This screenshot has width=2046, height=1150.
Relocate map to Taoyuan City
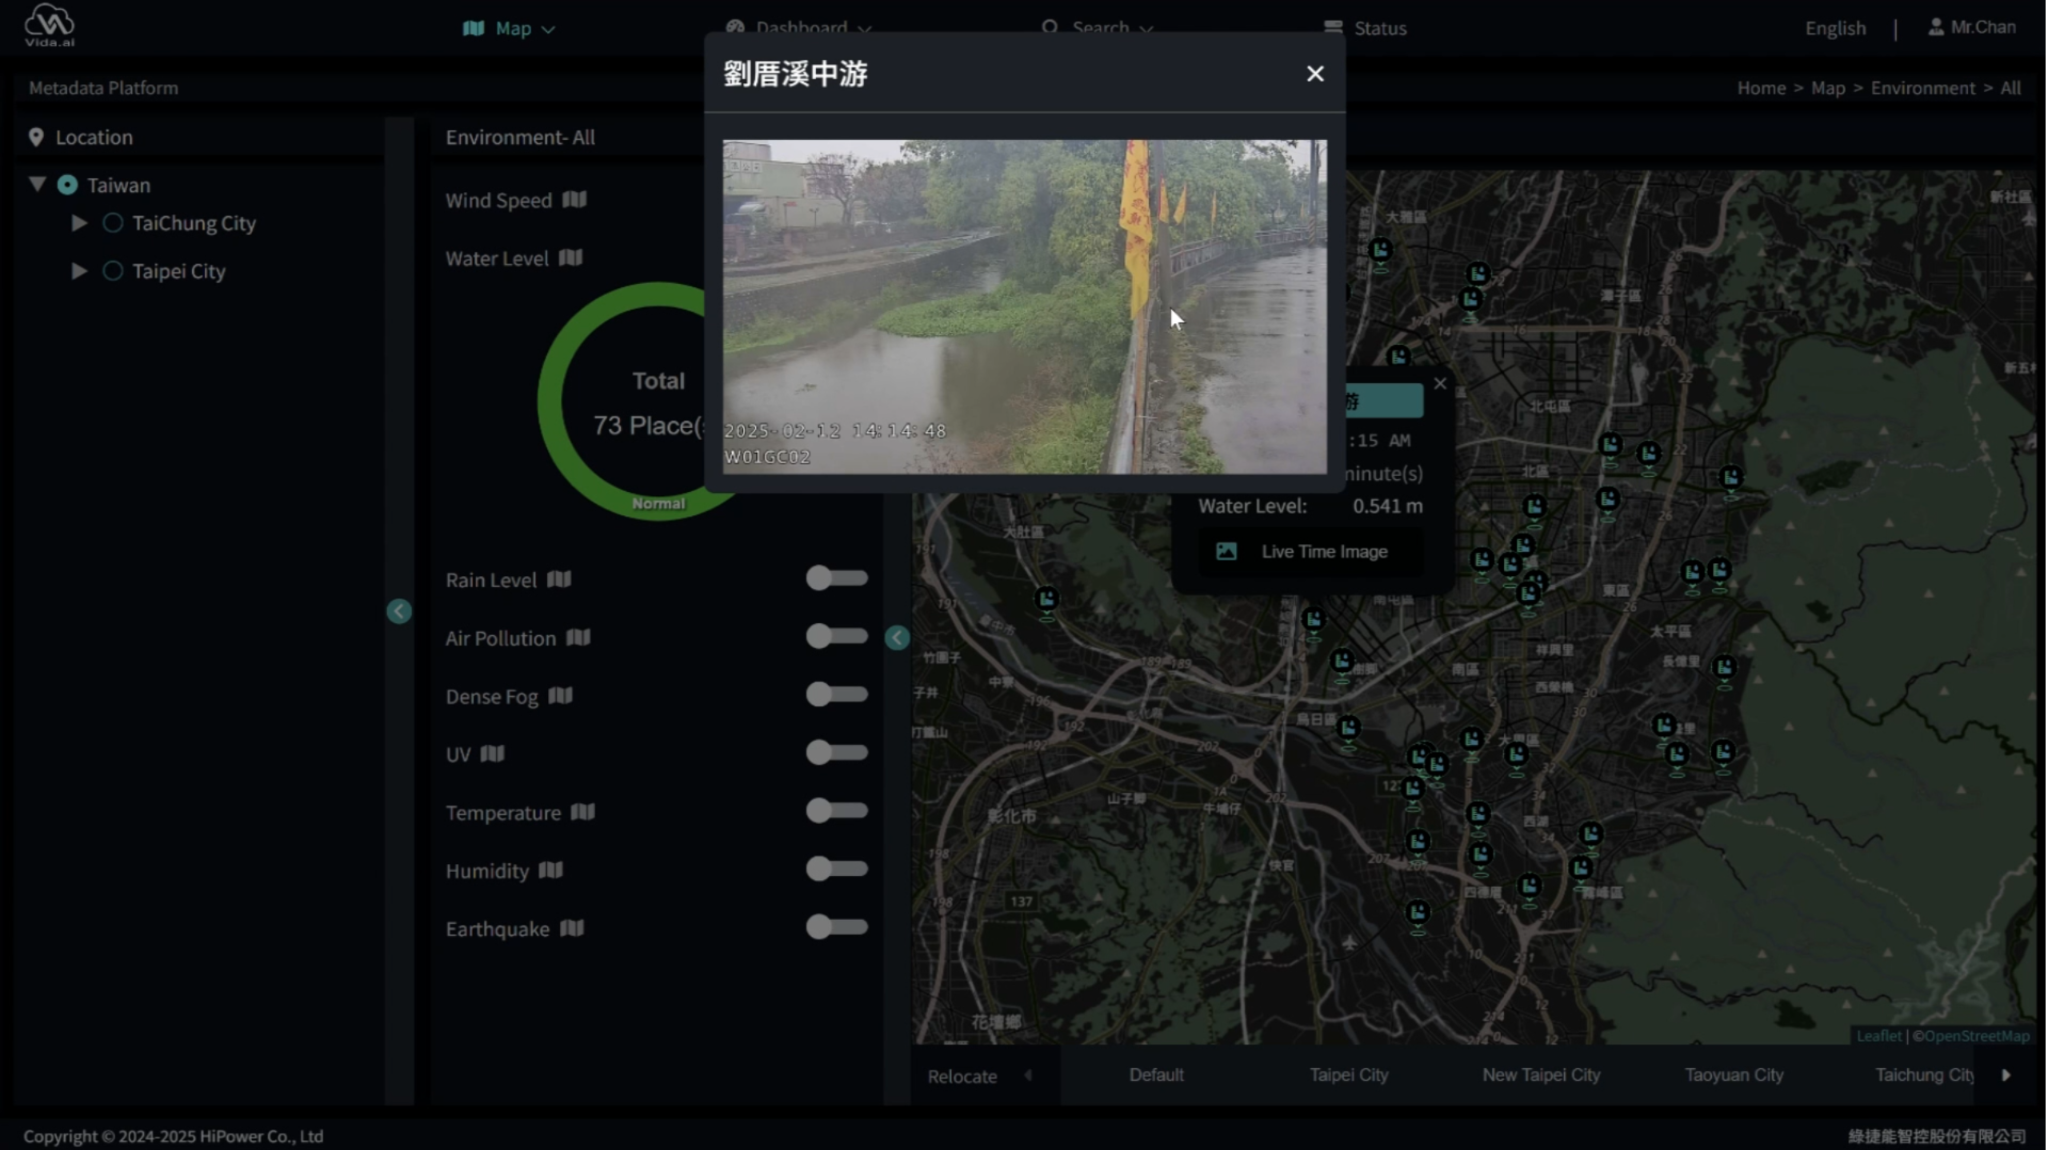pos(1733,1075)
